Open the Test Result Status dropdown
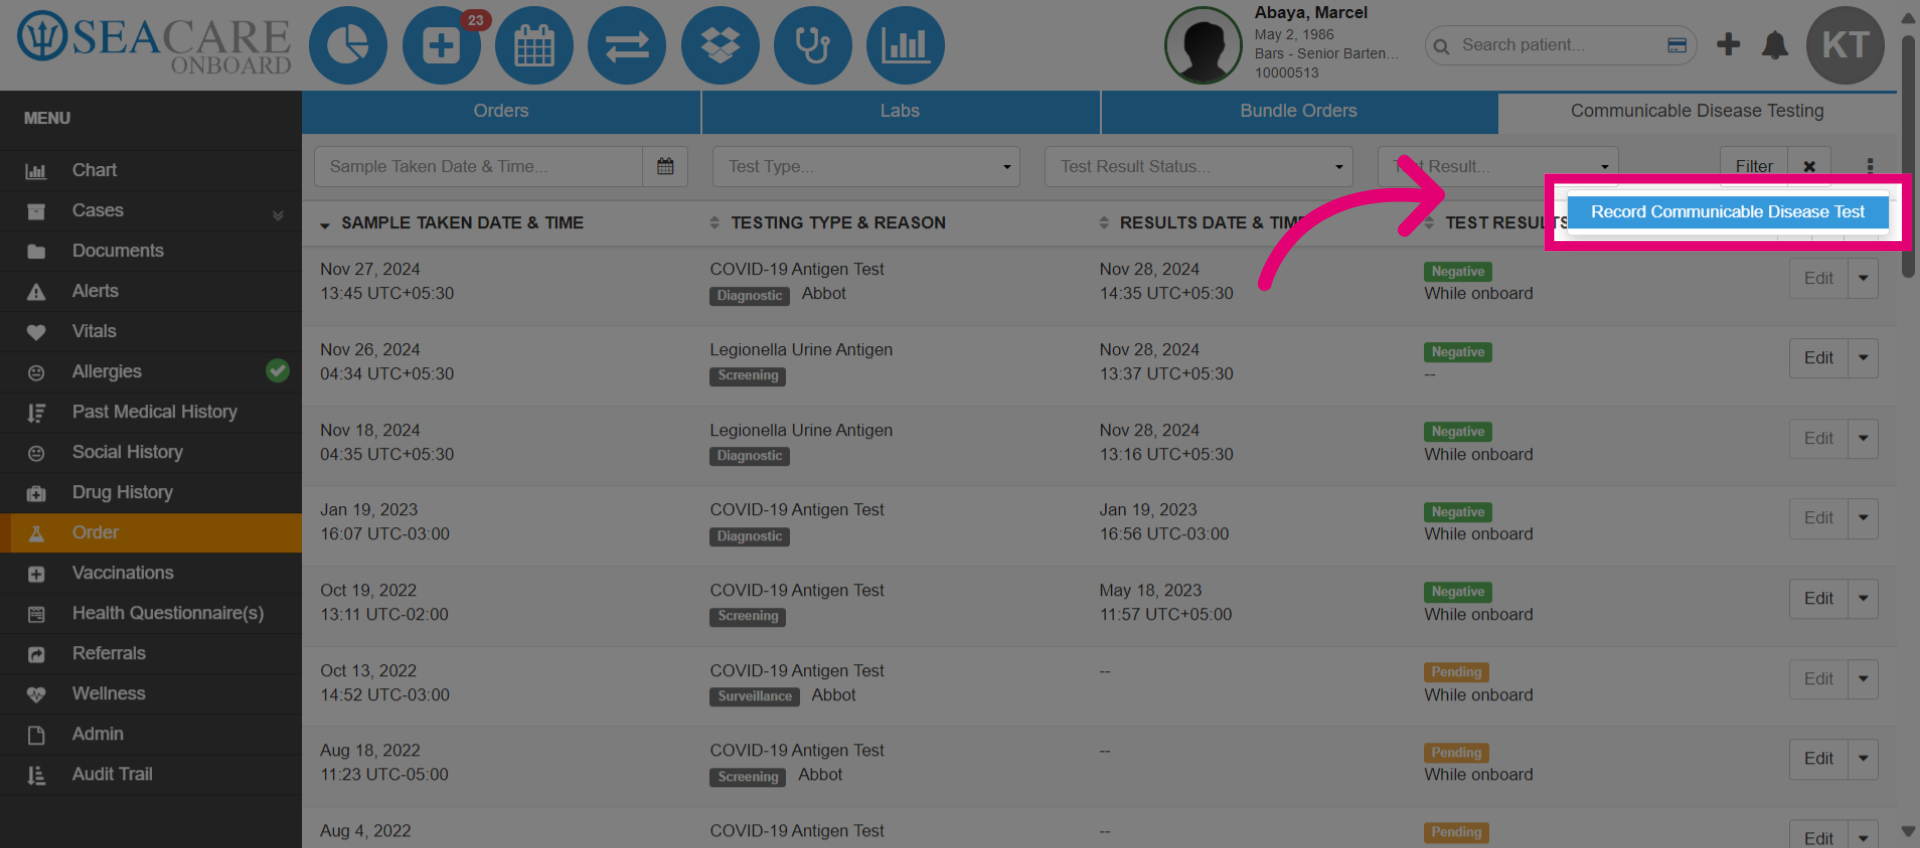The width and height of the screenshot is (1920, 848). [1198, 166]
